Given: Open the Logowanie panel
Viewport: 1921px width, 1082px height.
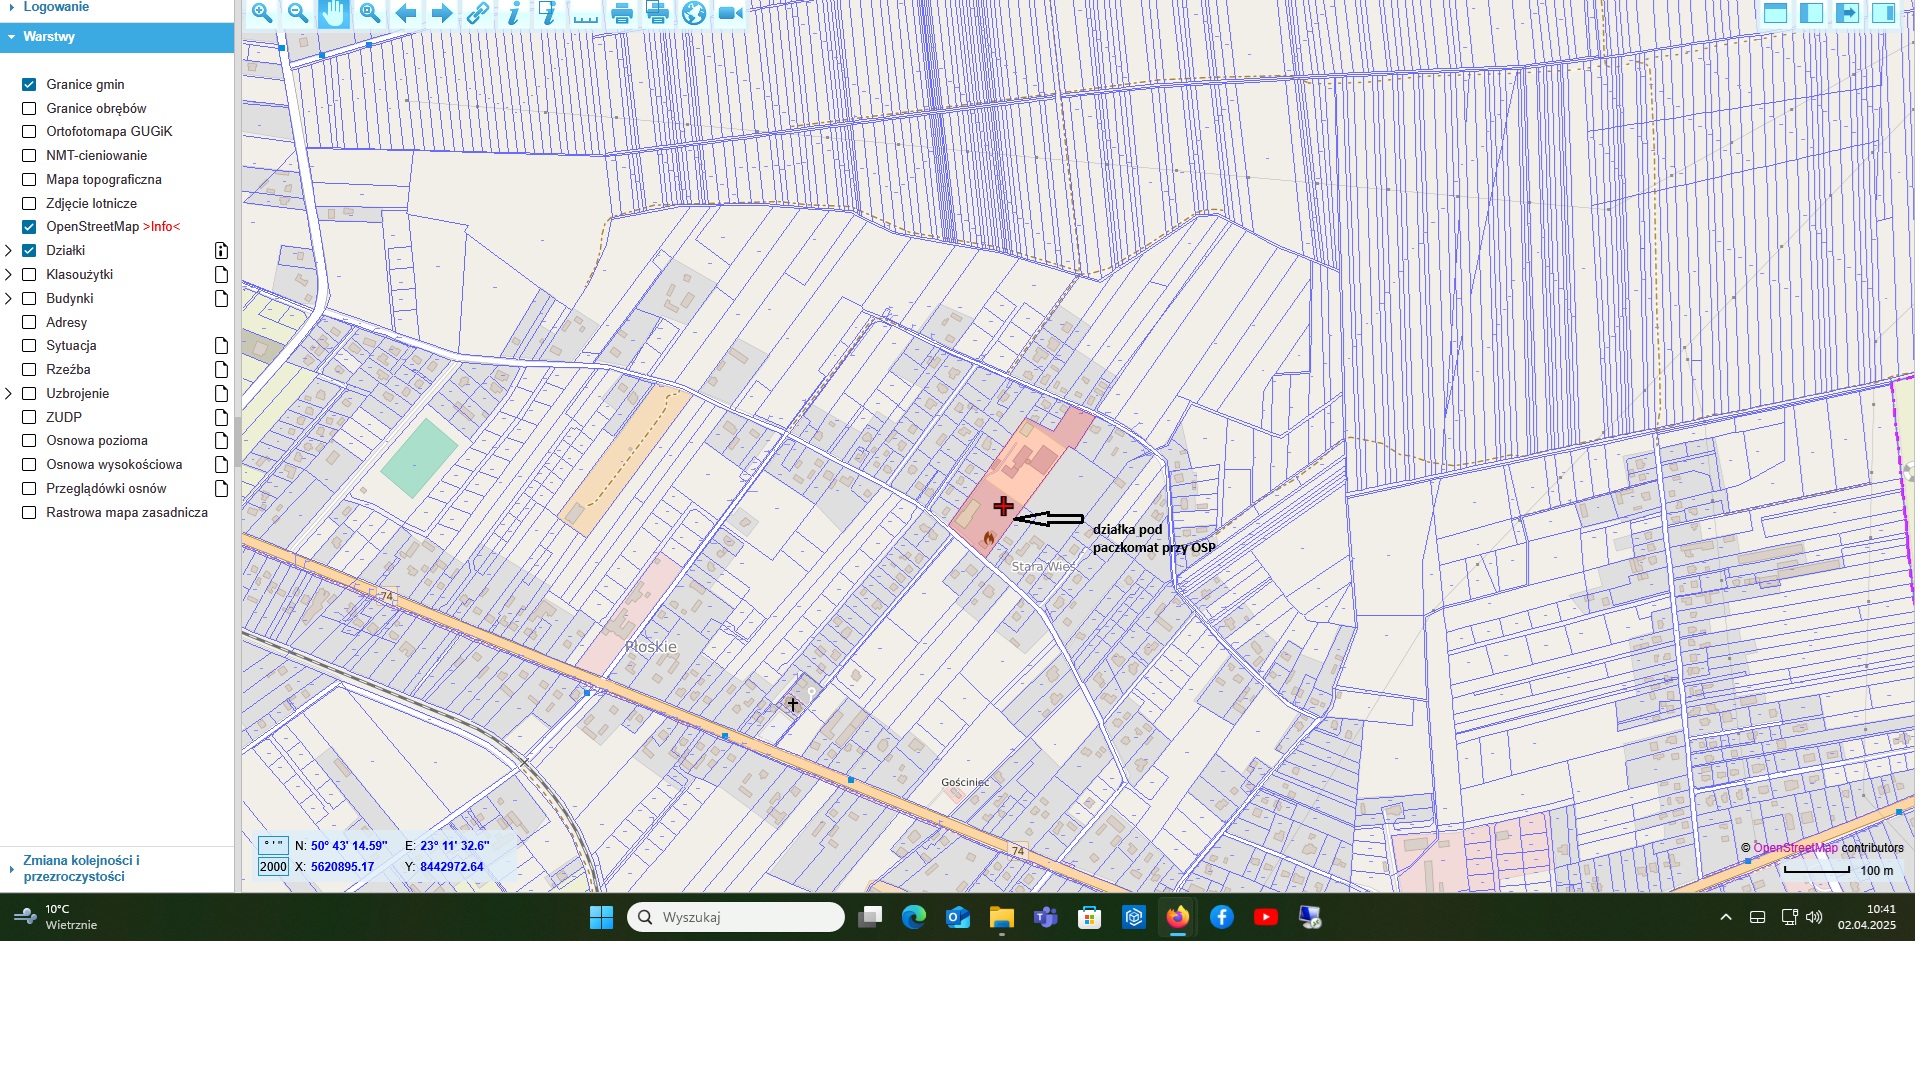Looking at the screenshot, I should click(56, 7).
